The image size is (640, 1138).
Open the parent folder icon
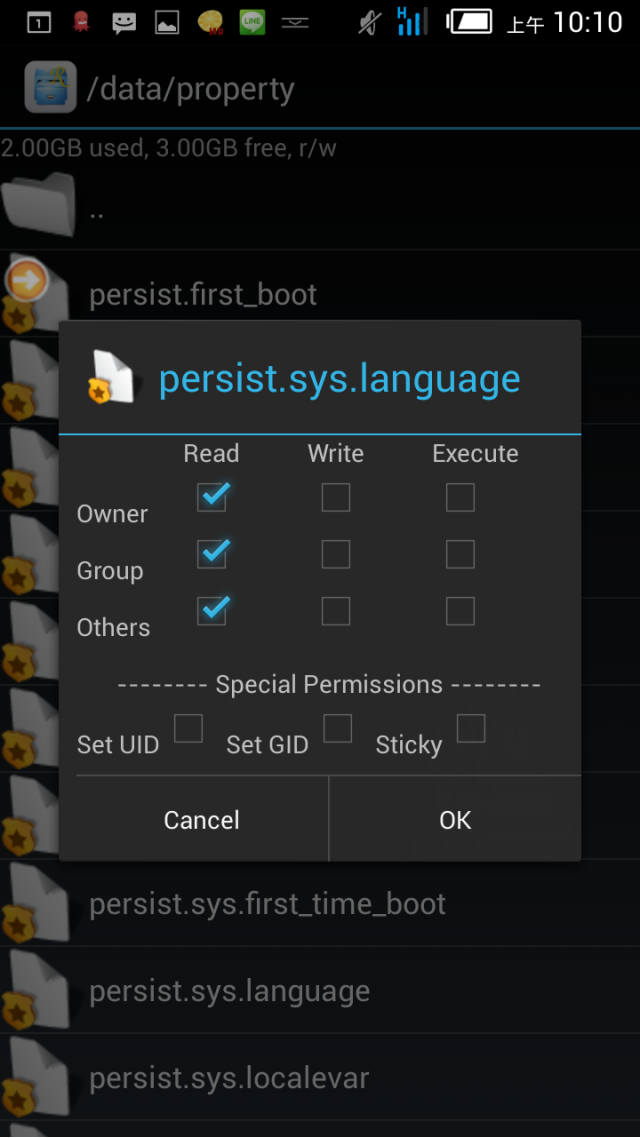click(x=38, y=205)
